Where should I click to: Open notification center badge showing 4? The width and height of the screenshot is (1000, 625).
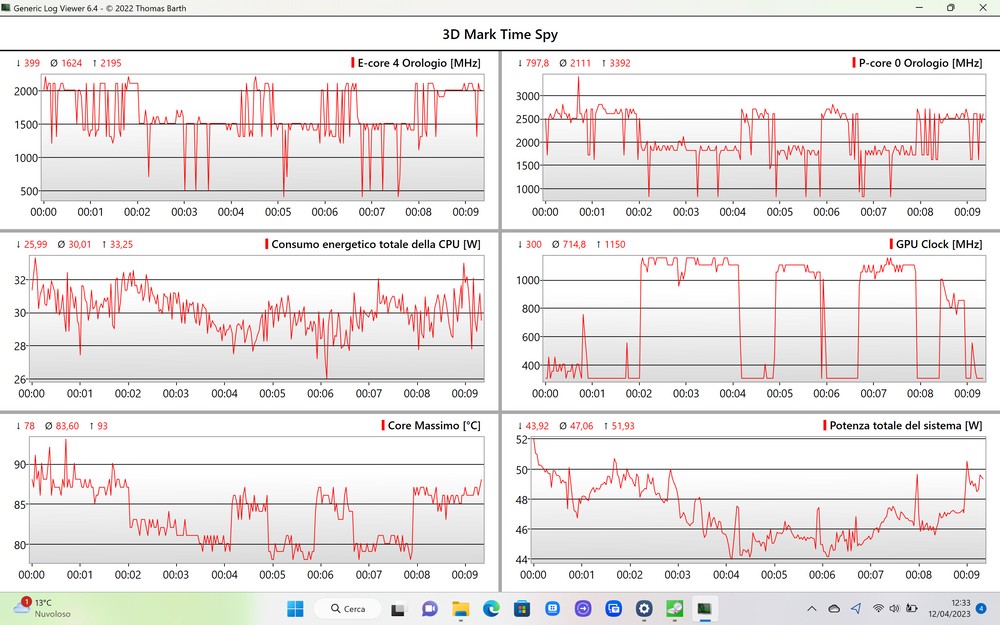pyautogui.click(x=982, y=608)
